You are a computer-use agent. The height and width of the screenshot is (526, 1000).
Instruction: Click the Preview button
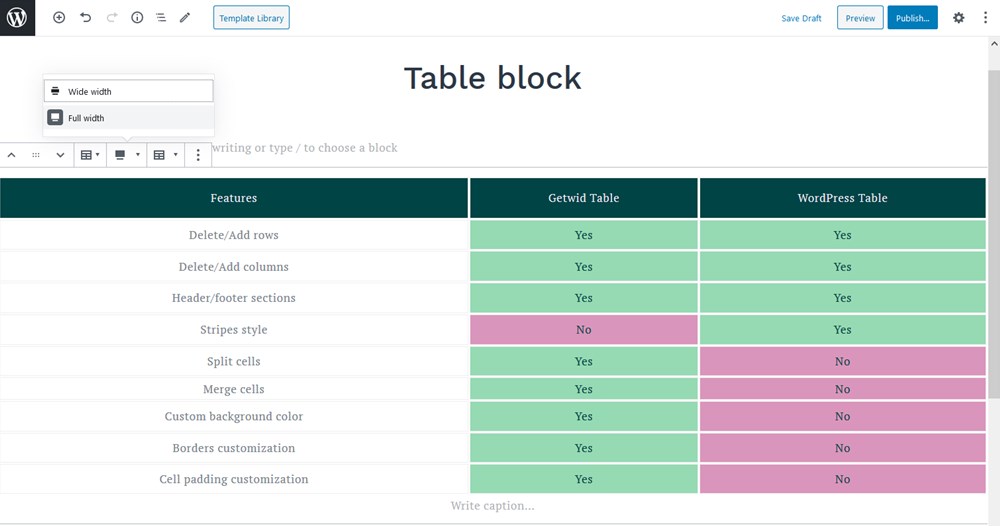(860, 18)
